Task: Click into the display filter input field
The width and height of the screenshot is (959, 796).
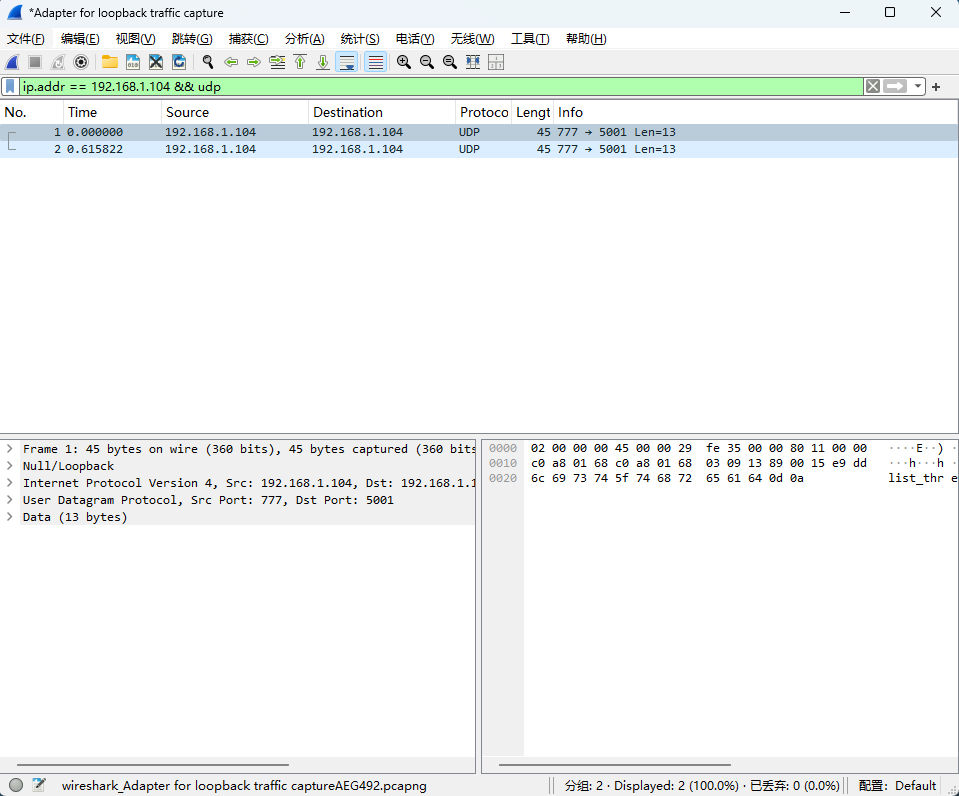Action: coord(442,86)
